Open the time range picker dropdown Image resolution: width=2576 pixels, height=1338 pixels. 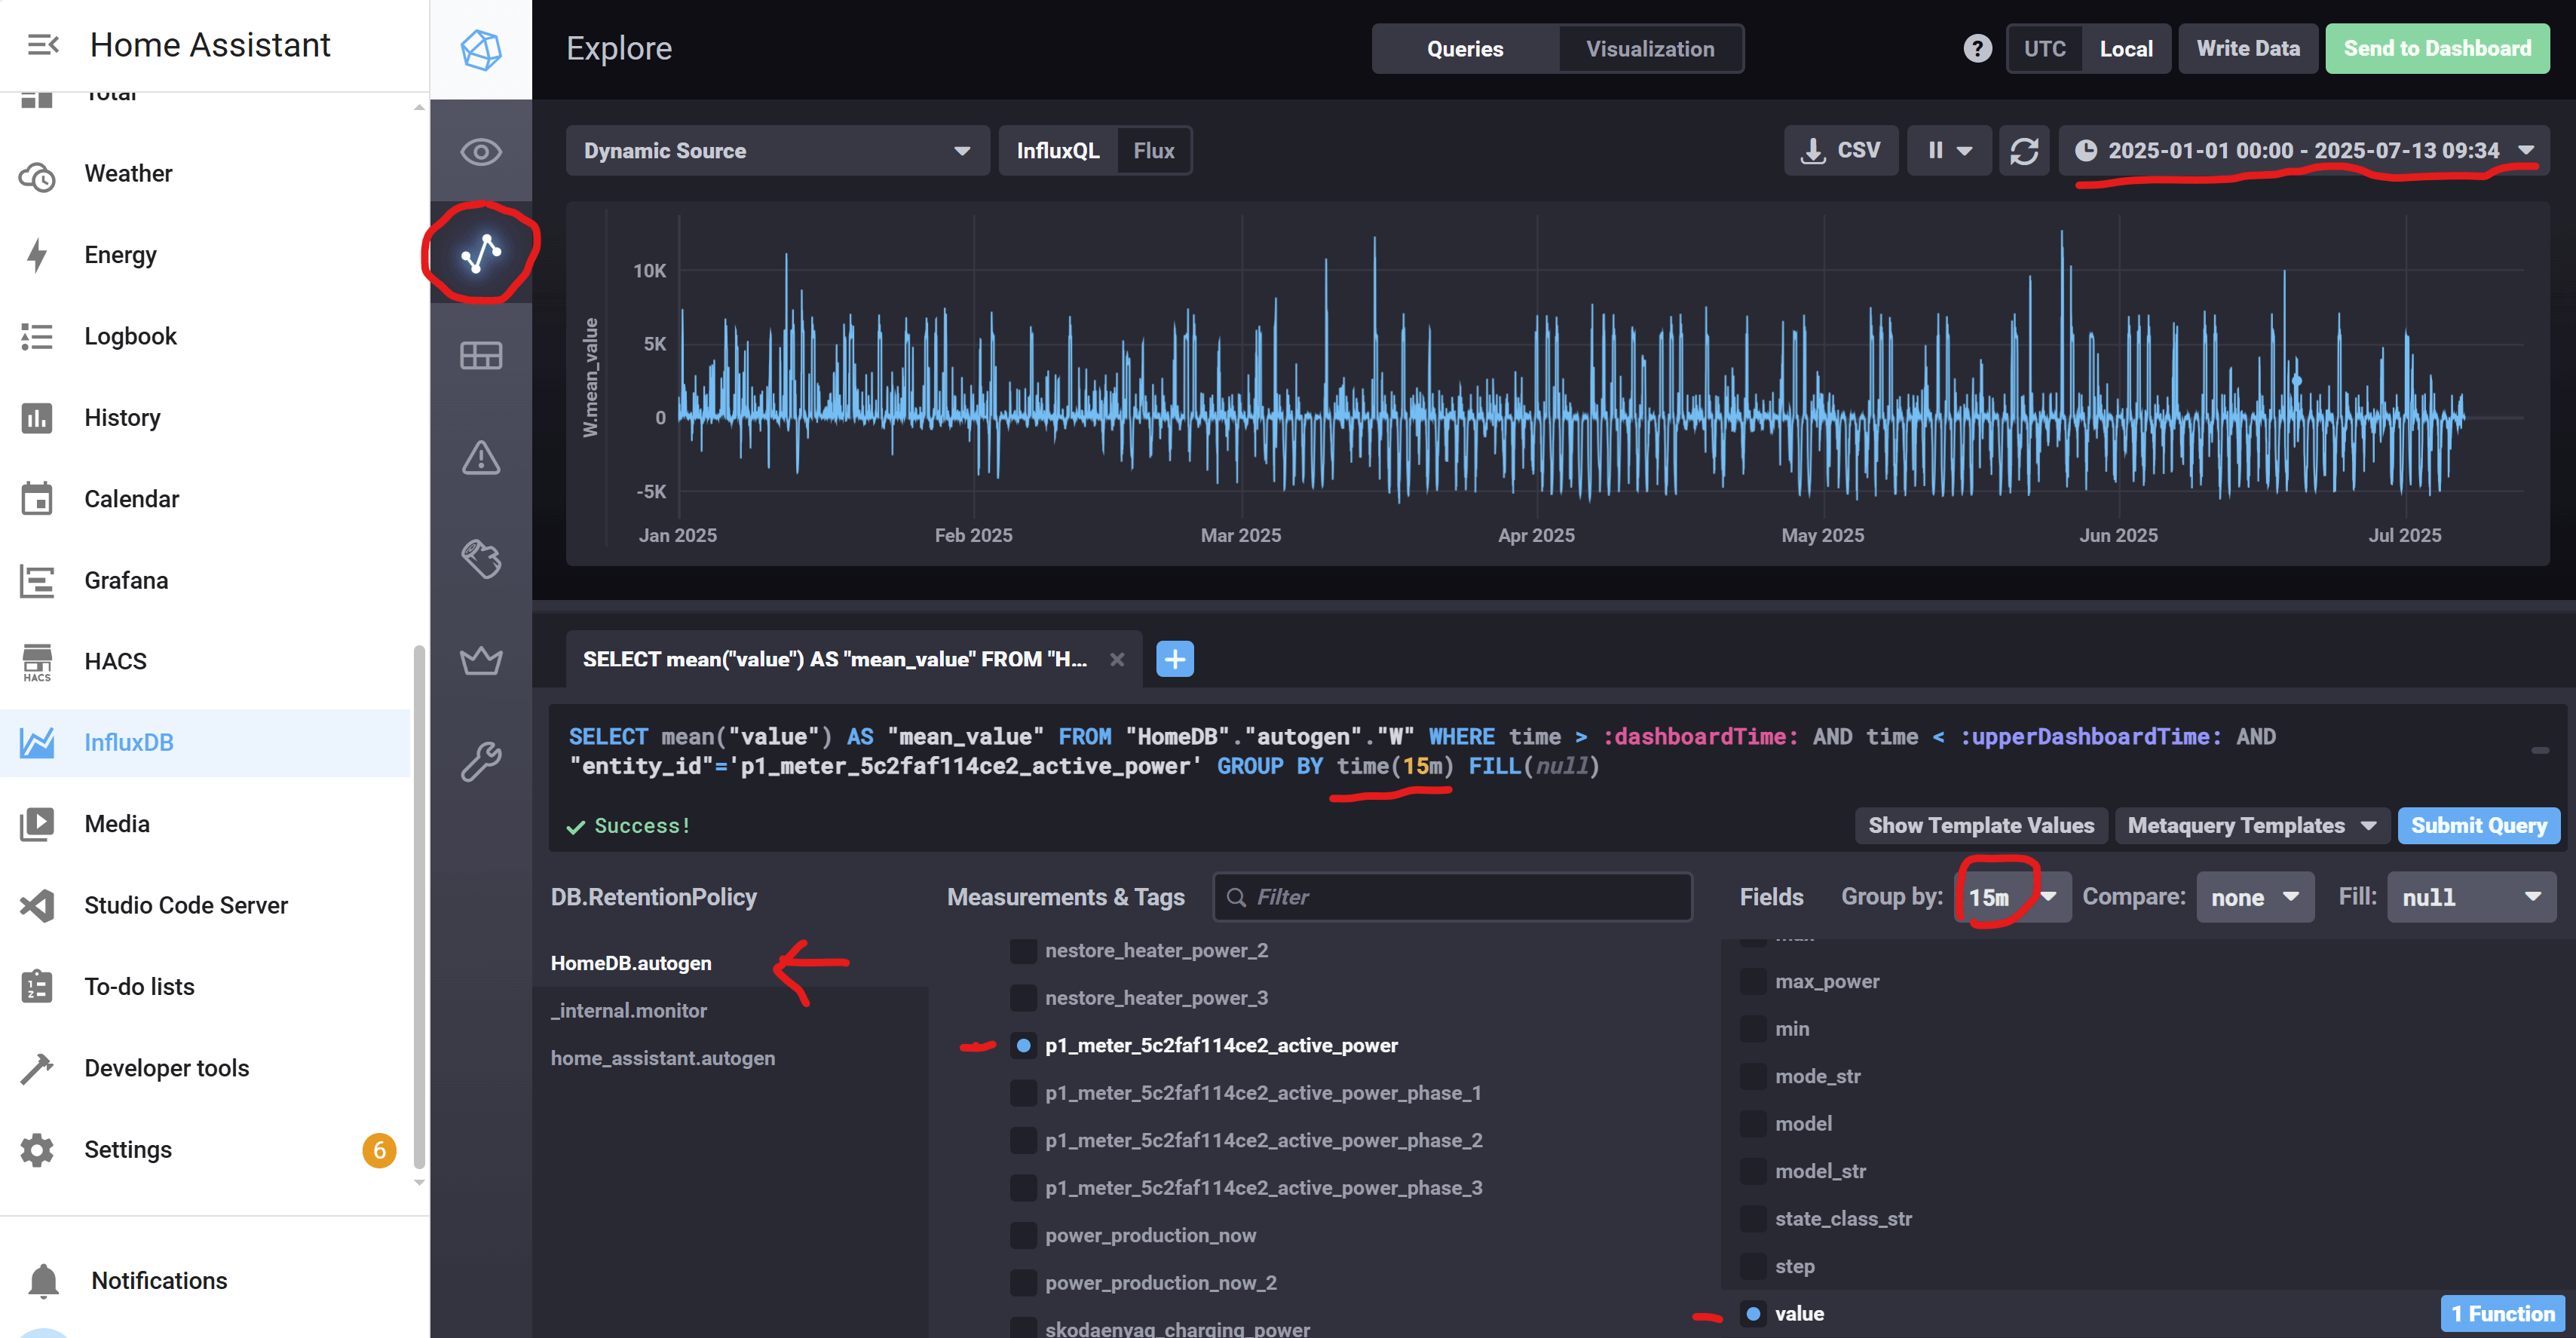[2303, 151]
